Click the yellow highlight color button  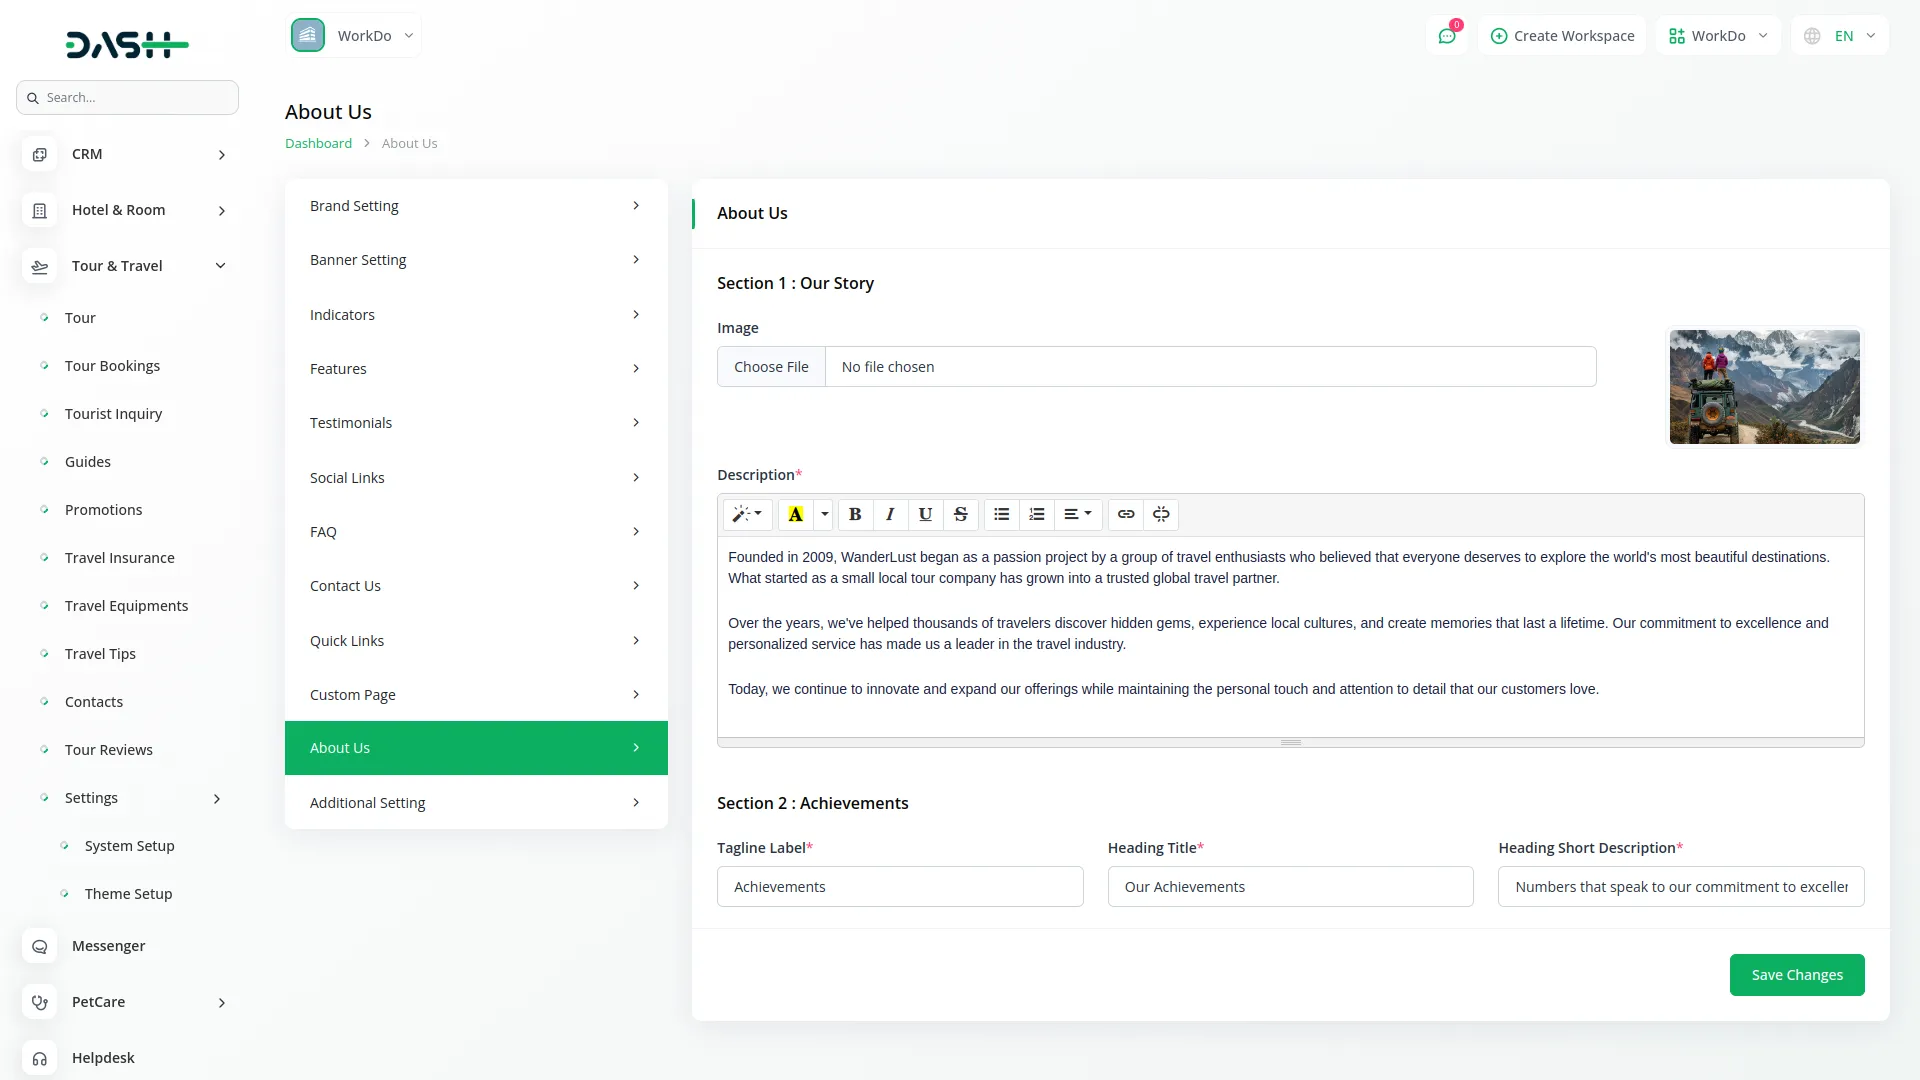pos(796,514)
